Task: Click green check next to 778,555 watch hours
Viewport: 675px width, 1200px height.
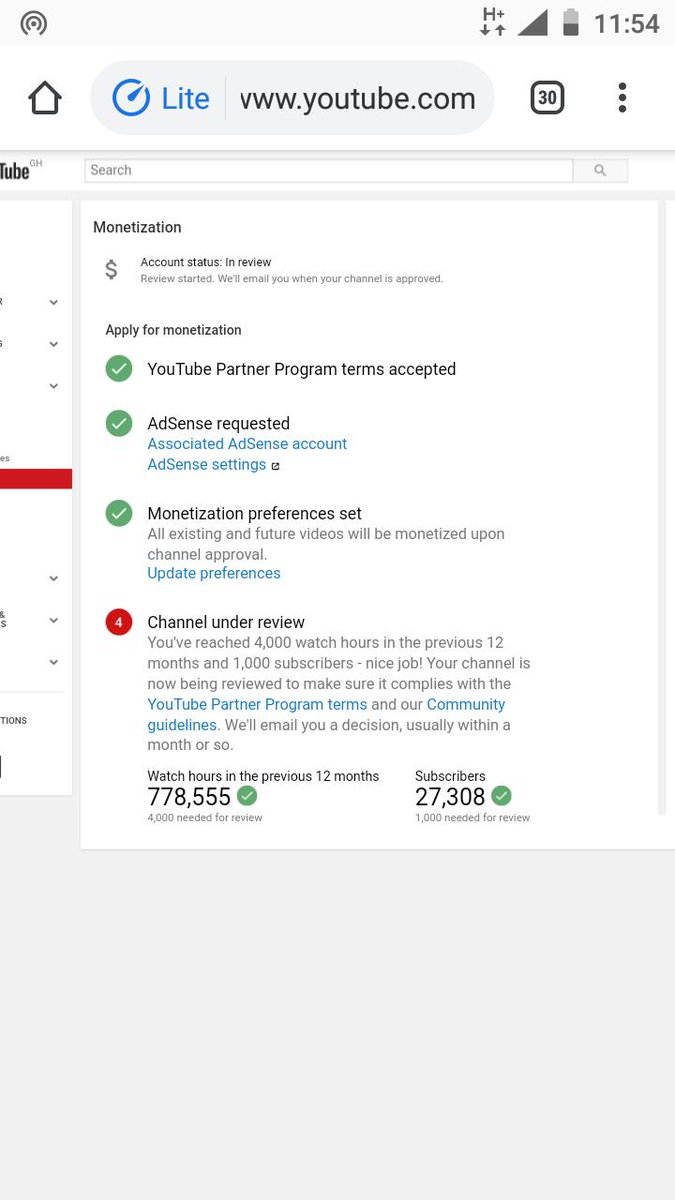Action: point(246,796)
